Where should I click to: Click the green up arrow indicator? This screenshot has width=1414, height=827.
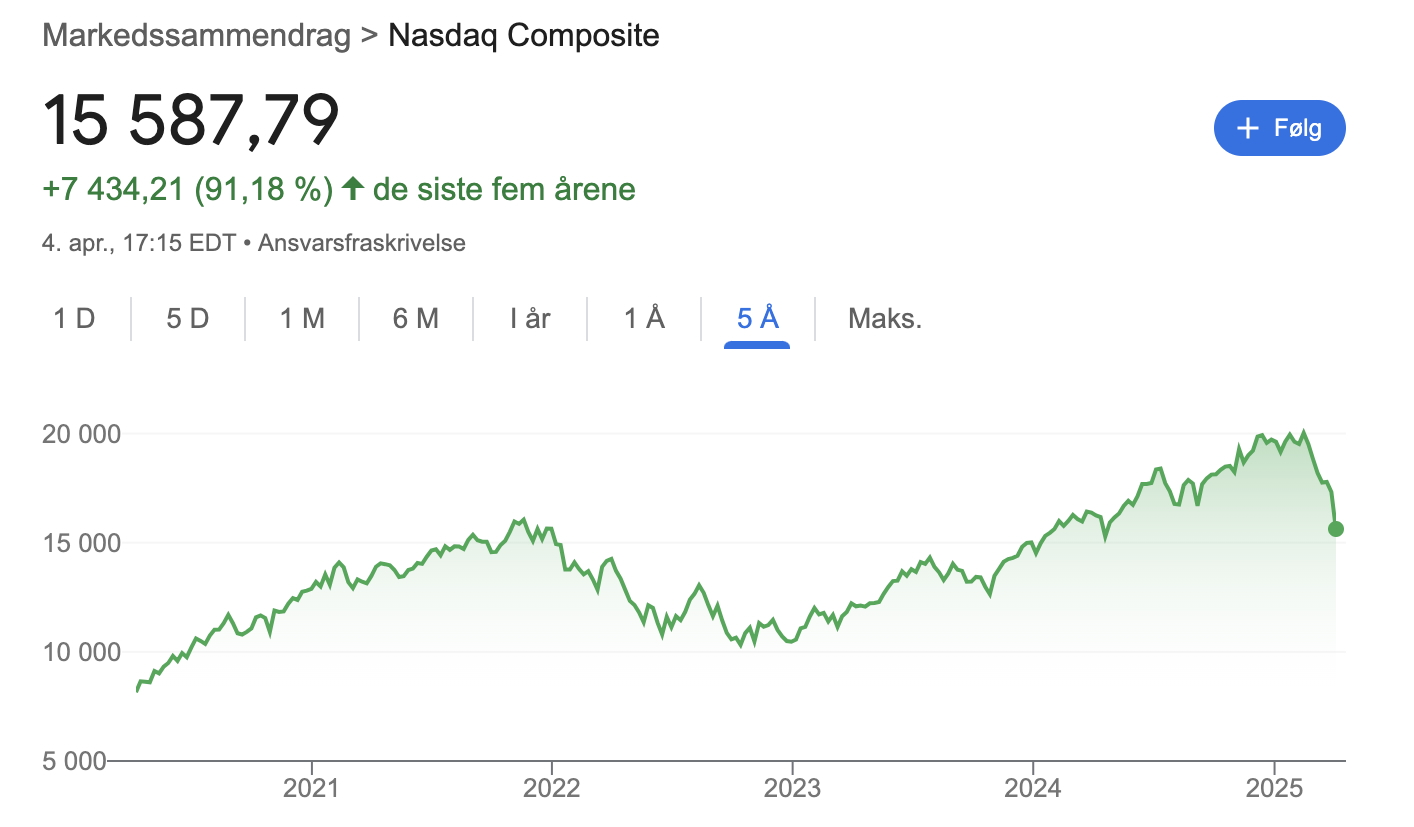[351, 188]
